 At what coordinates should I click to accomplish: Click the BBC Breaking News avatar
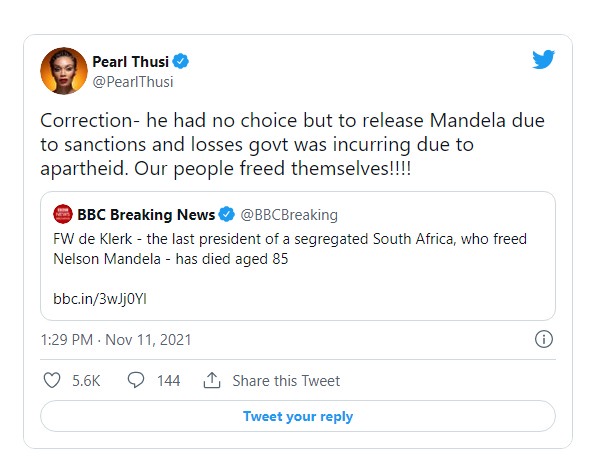tap(63, 214)
